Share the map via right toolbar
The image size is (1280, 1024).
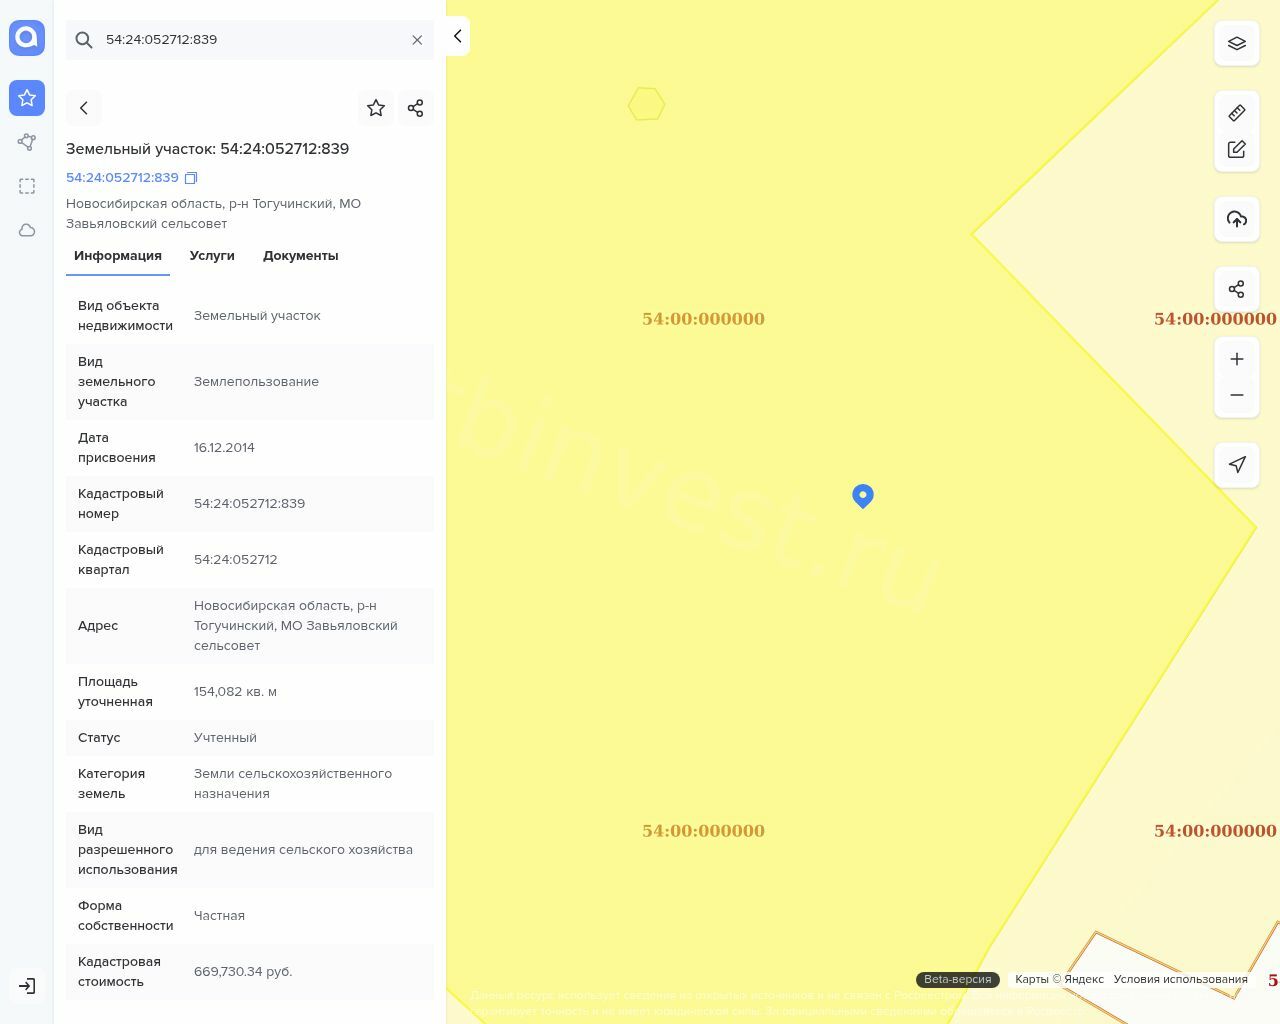(x=1236, y=289)
